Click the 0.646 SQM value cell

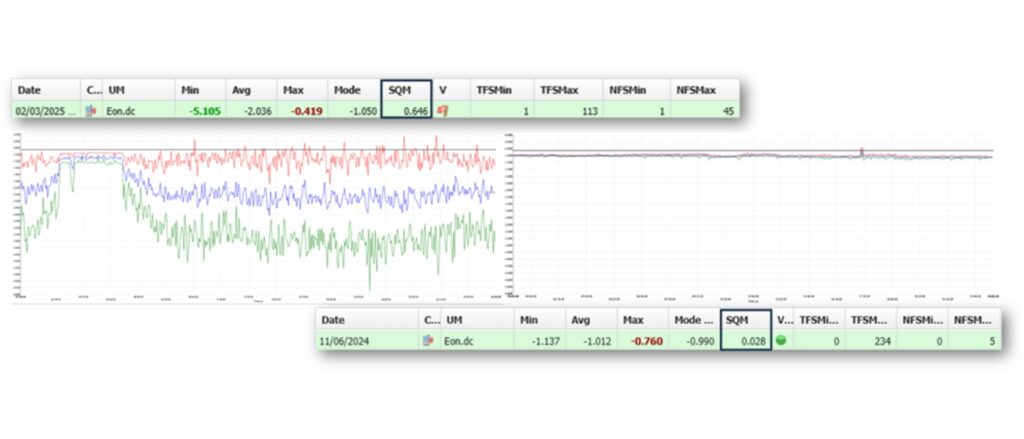(409, 110)
